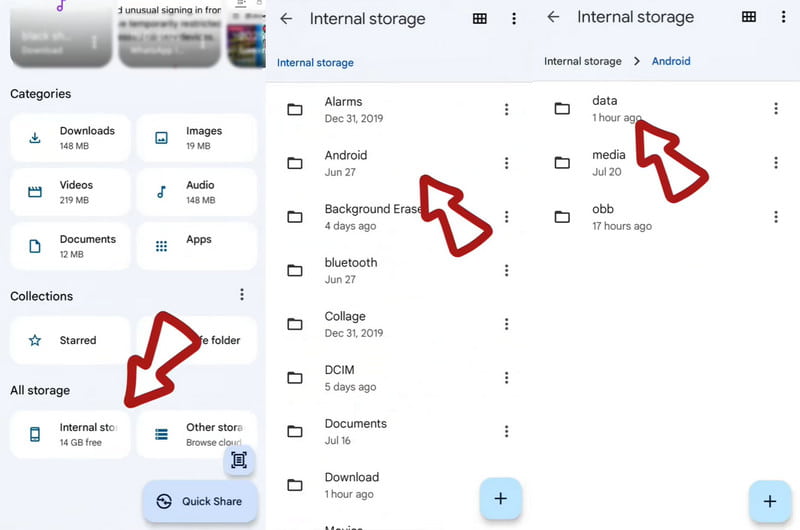This screenshot has height=530, width=800.
Task: Open the Starred collection
Action: tap(70, 340)
